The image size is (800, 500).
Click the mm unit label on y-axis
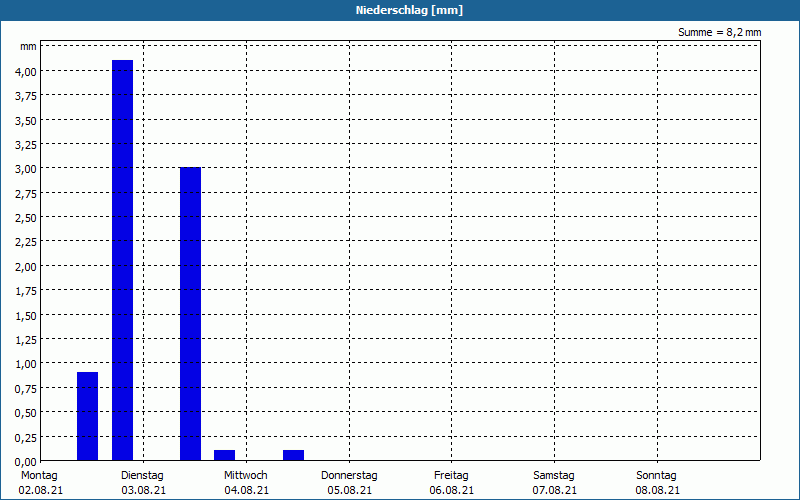pos(29,47)
